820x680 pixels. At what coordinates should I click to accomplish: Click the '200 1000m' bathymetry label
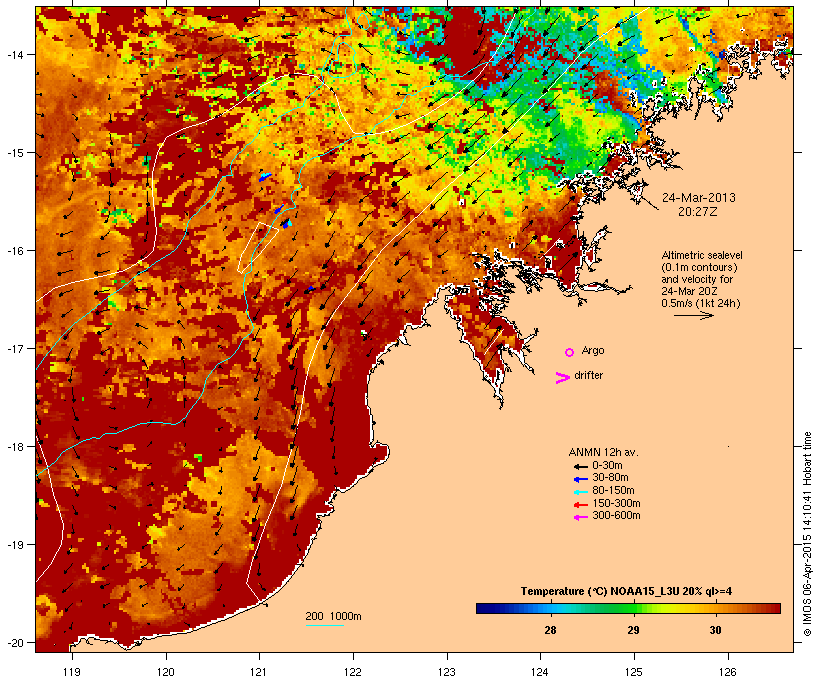(333, 616)
